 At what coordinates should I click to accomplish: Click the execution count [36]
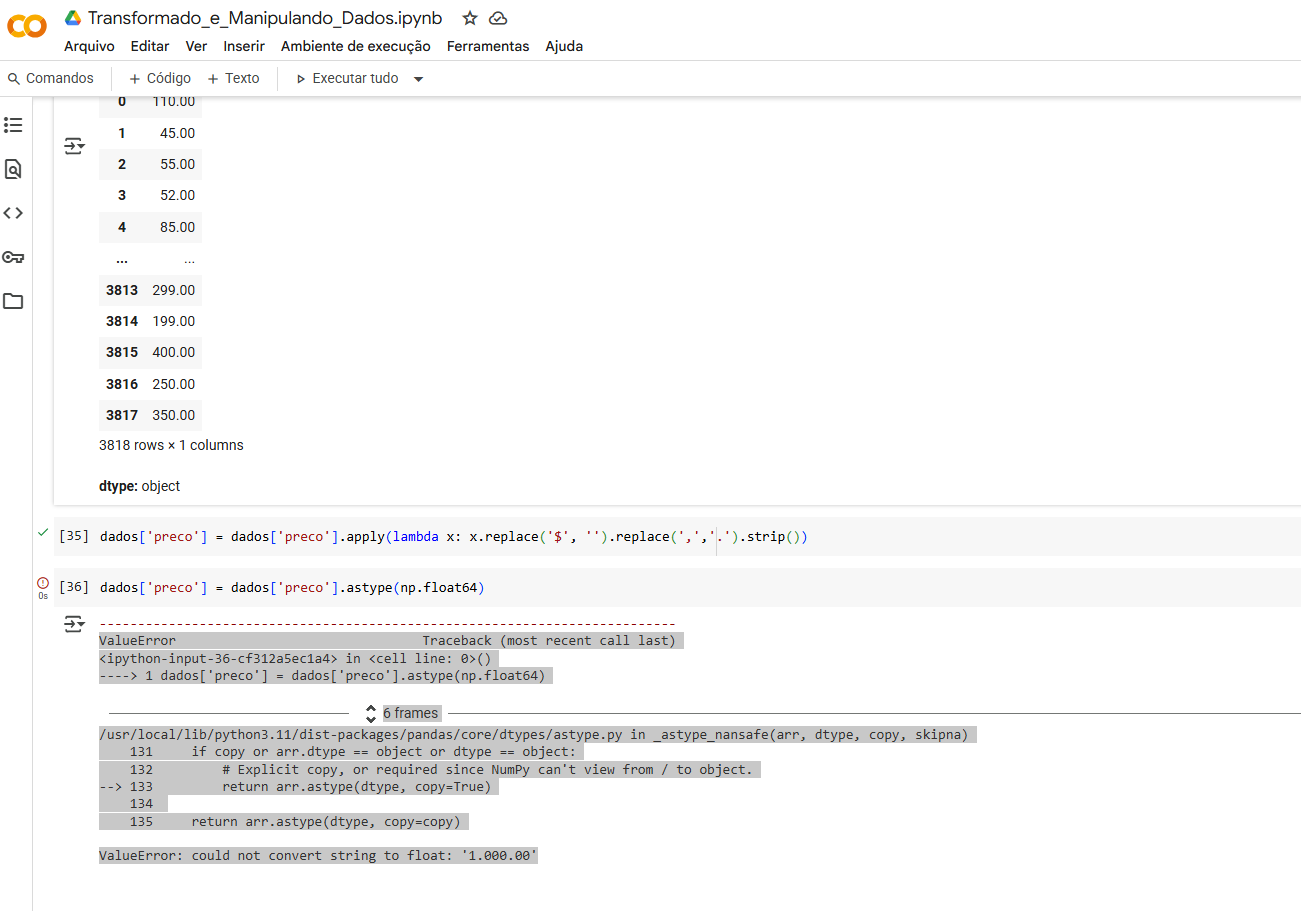(x=74, y=587)
